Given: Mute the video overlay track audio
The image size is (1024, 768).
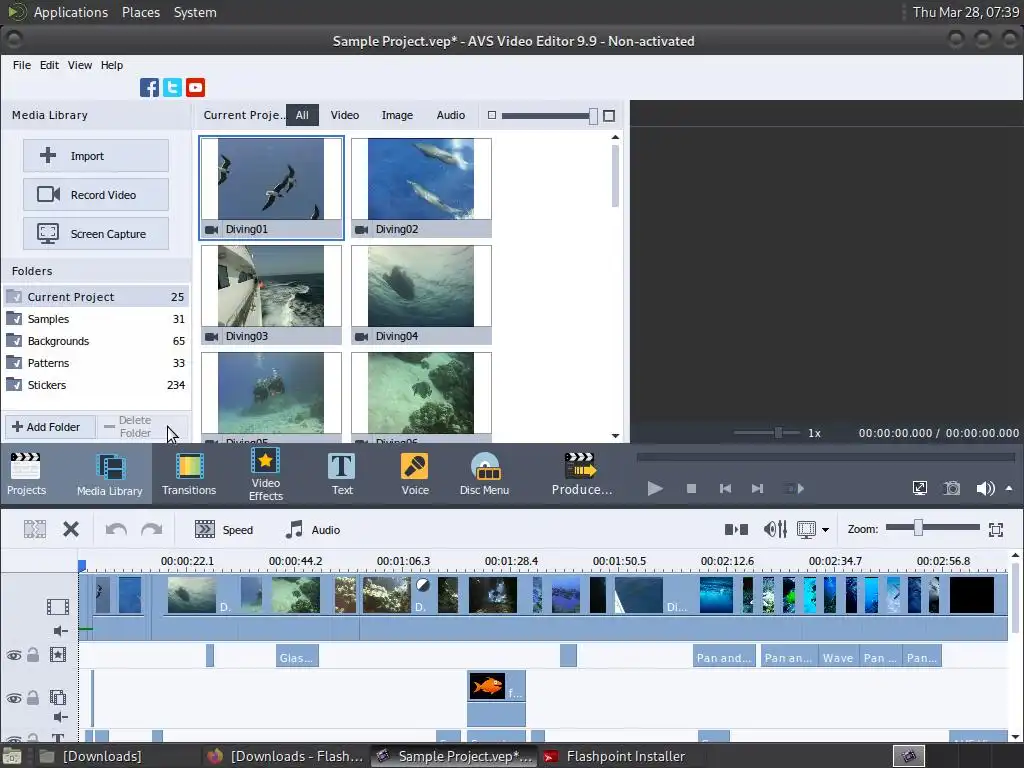Looking at the screenshot, I should pos(60,717).
